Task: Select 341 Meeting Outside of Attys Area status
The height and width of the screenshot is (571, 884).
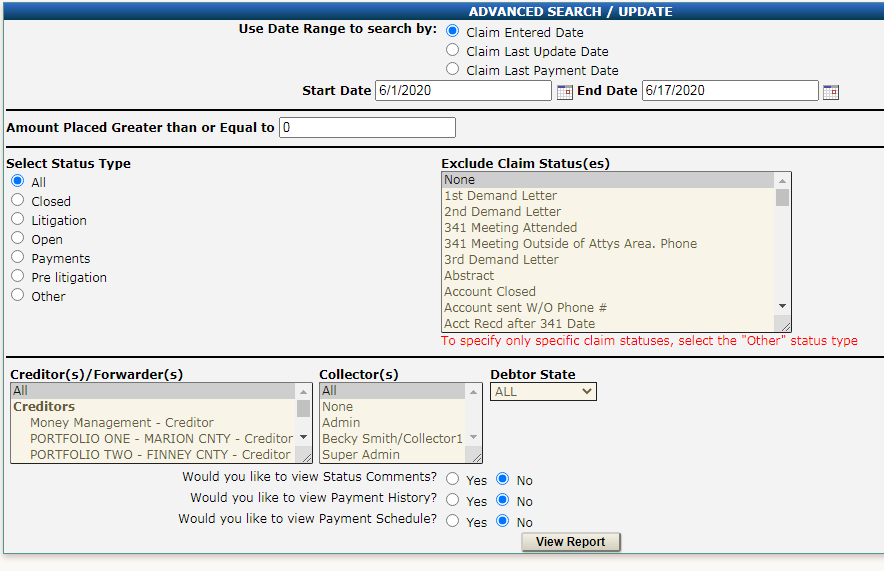Action: [x=608, y=244]
